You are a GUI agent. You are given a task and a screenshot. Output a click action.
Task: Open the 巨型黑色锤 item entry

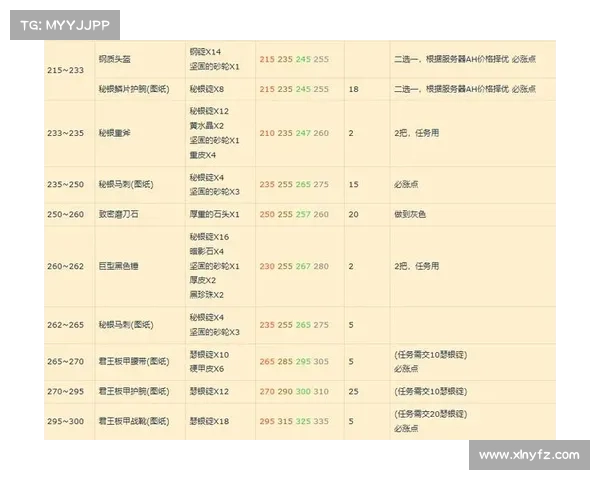pyautogui.click(x=121, y=267)
